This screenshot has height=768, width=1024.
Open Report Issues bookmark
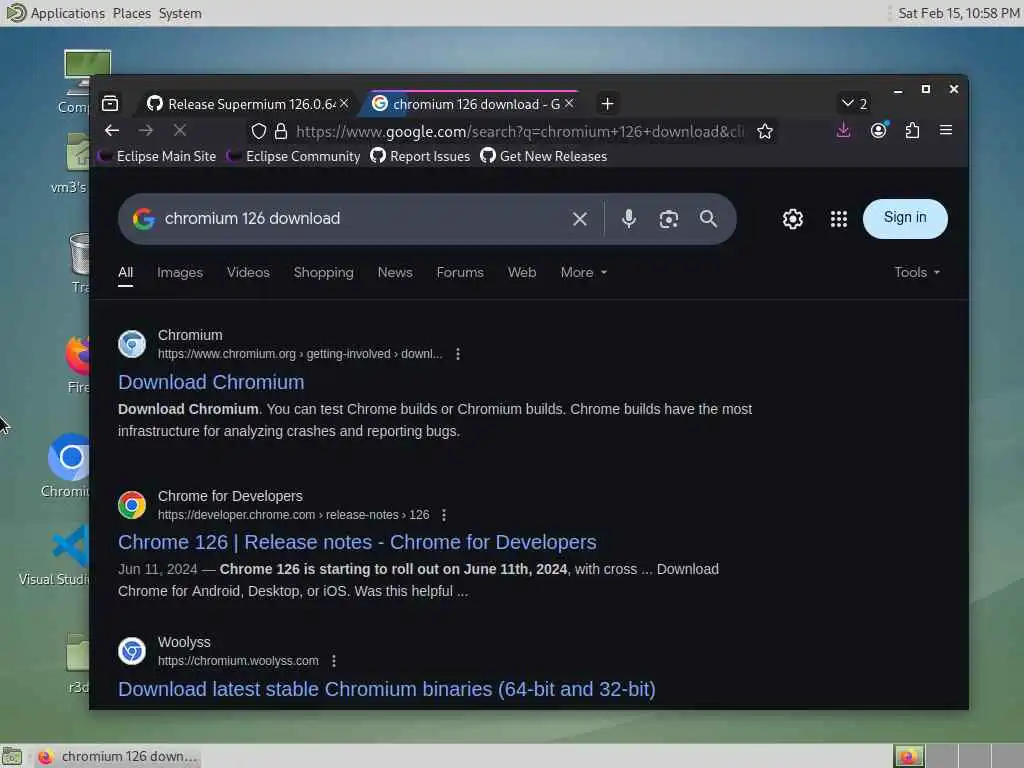(420, 156)
